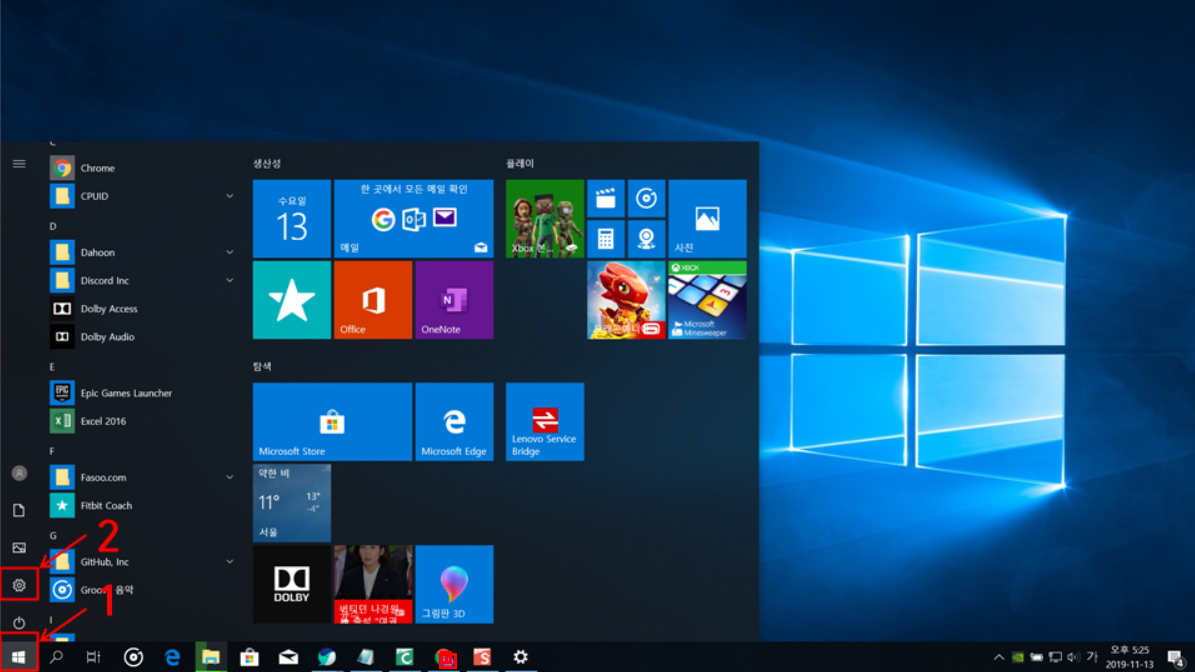Image resolution: width=1195 pixels, height=672 pixels.
Task: Click the 플레이 group heading
Action: click(520, 164)
